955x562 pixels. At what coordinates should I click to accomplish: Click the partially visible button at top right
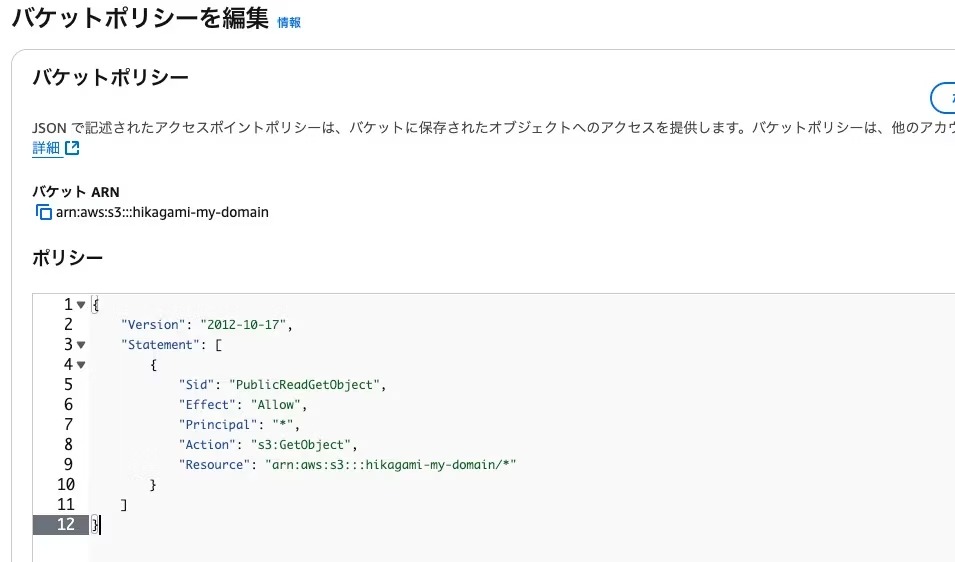[x=943, y=98]
